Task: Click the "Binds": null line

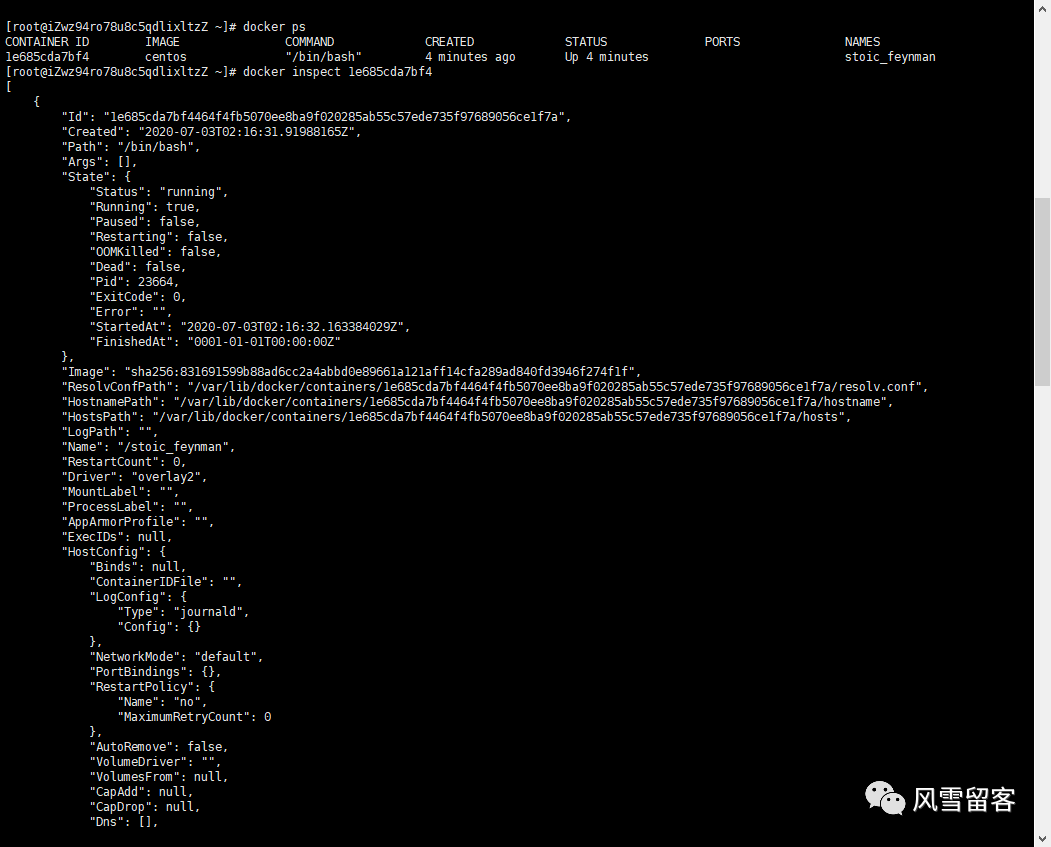Action: click(x=138, y=567)
